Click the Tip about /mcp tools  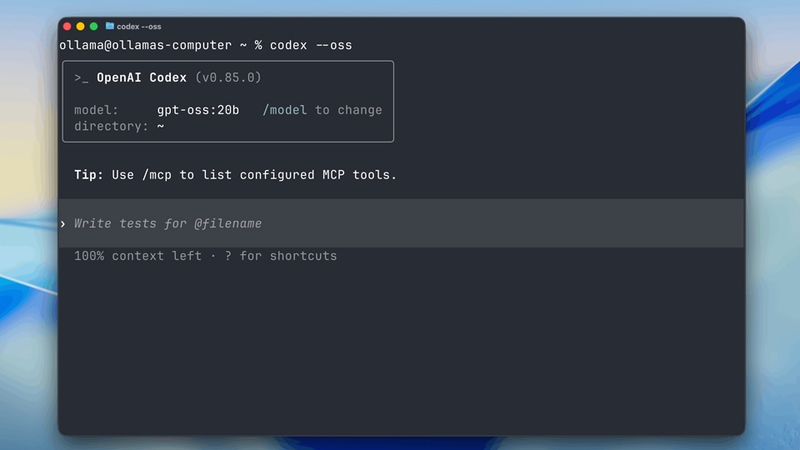coord(235,175)
